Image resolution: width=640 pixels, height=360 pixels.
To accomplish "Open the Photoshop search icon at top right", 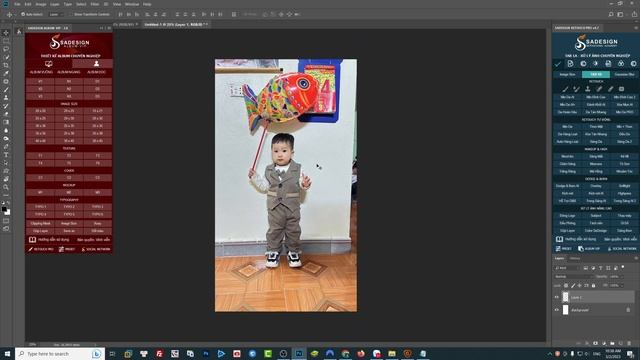I will tap(611, 14).
